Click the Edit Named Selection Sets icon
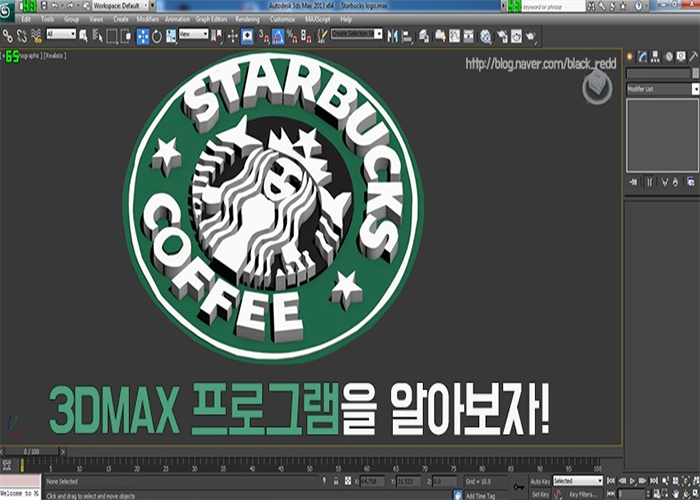The width and height of the screenshot is (700, 500). 322,36
